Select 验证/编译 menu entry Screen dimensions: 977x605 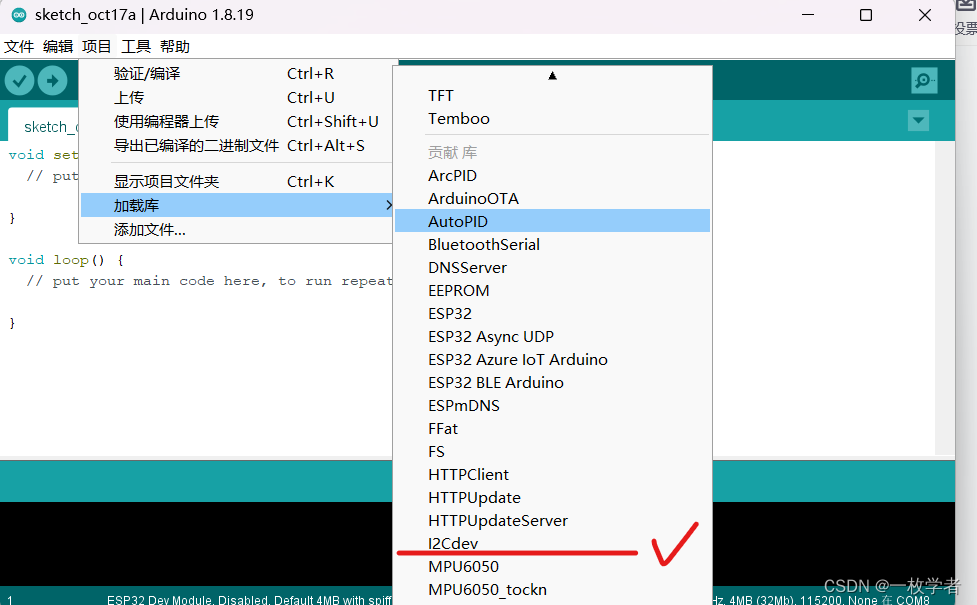pos(237,74)
